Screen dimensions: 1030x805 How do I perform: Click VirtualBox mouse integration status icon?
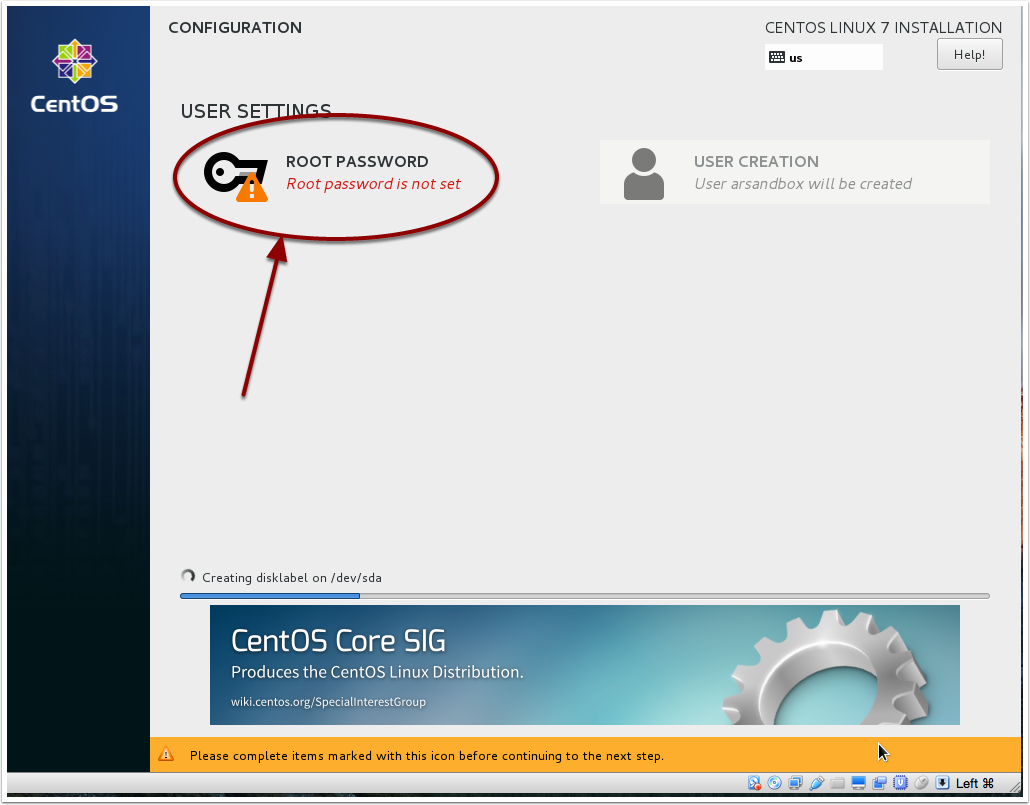pos(922,783)
